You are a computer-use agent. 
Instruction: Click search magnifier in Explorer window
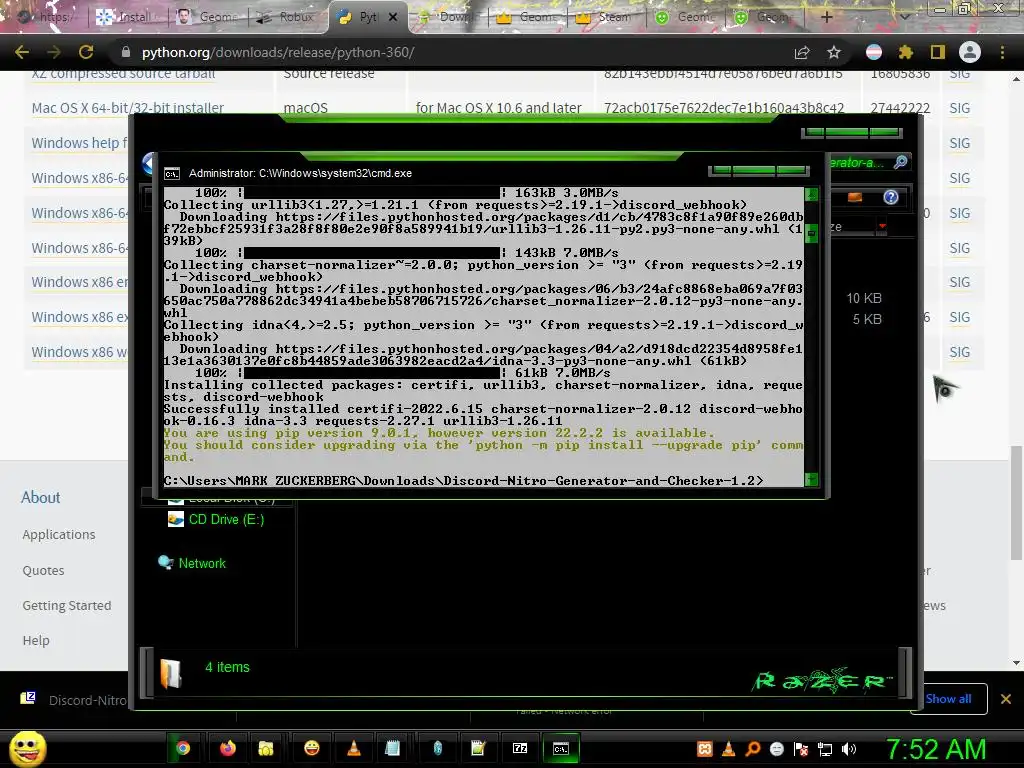(901, 162)
